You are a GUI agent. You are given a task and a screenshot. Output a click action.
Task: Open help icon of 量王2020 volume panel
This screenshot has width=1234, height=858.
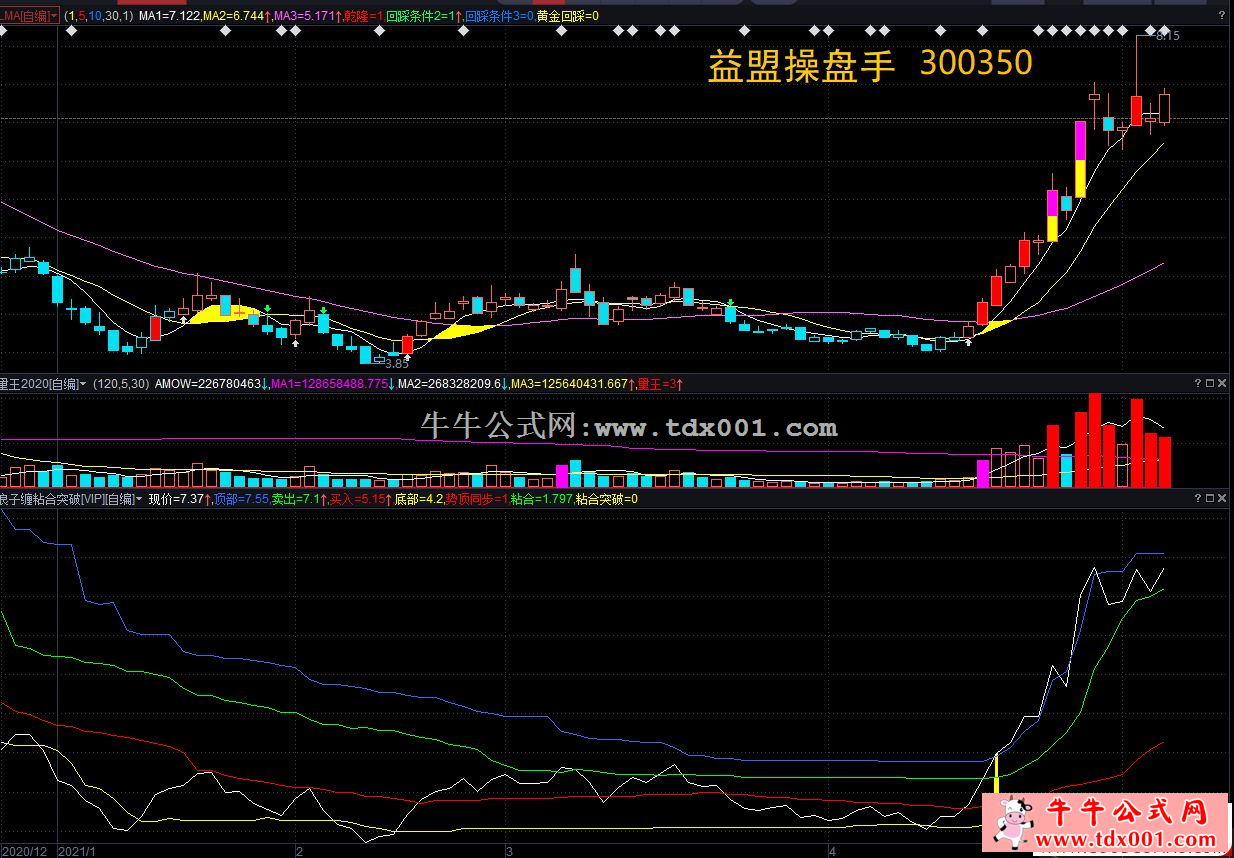1197,383
